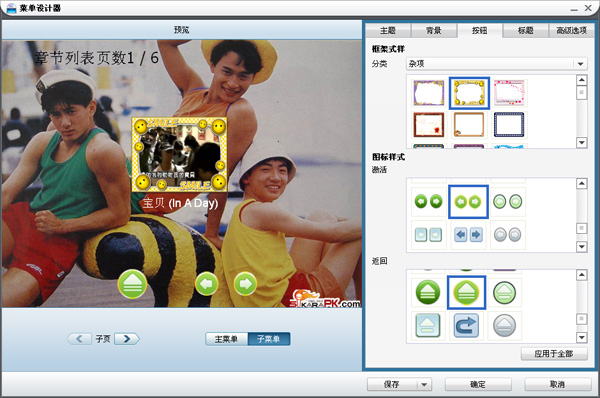
Task: Open the dropdown arrow beside 保存
Action: tap(424, 384)
